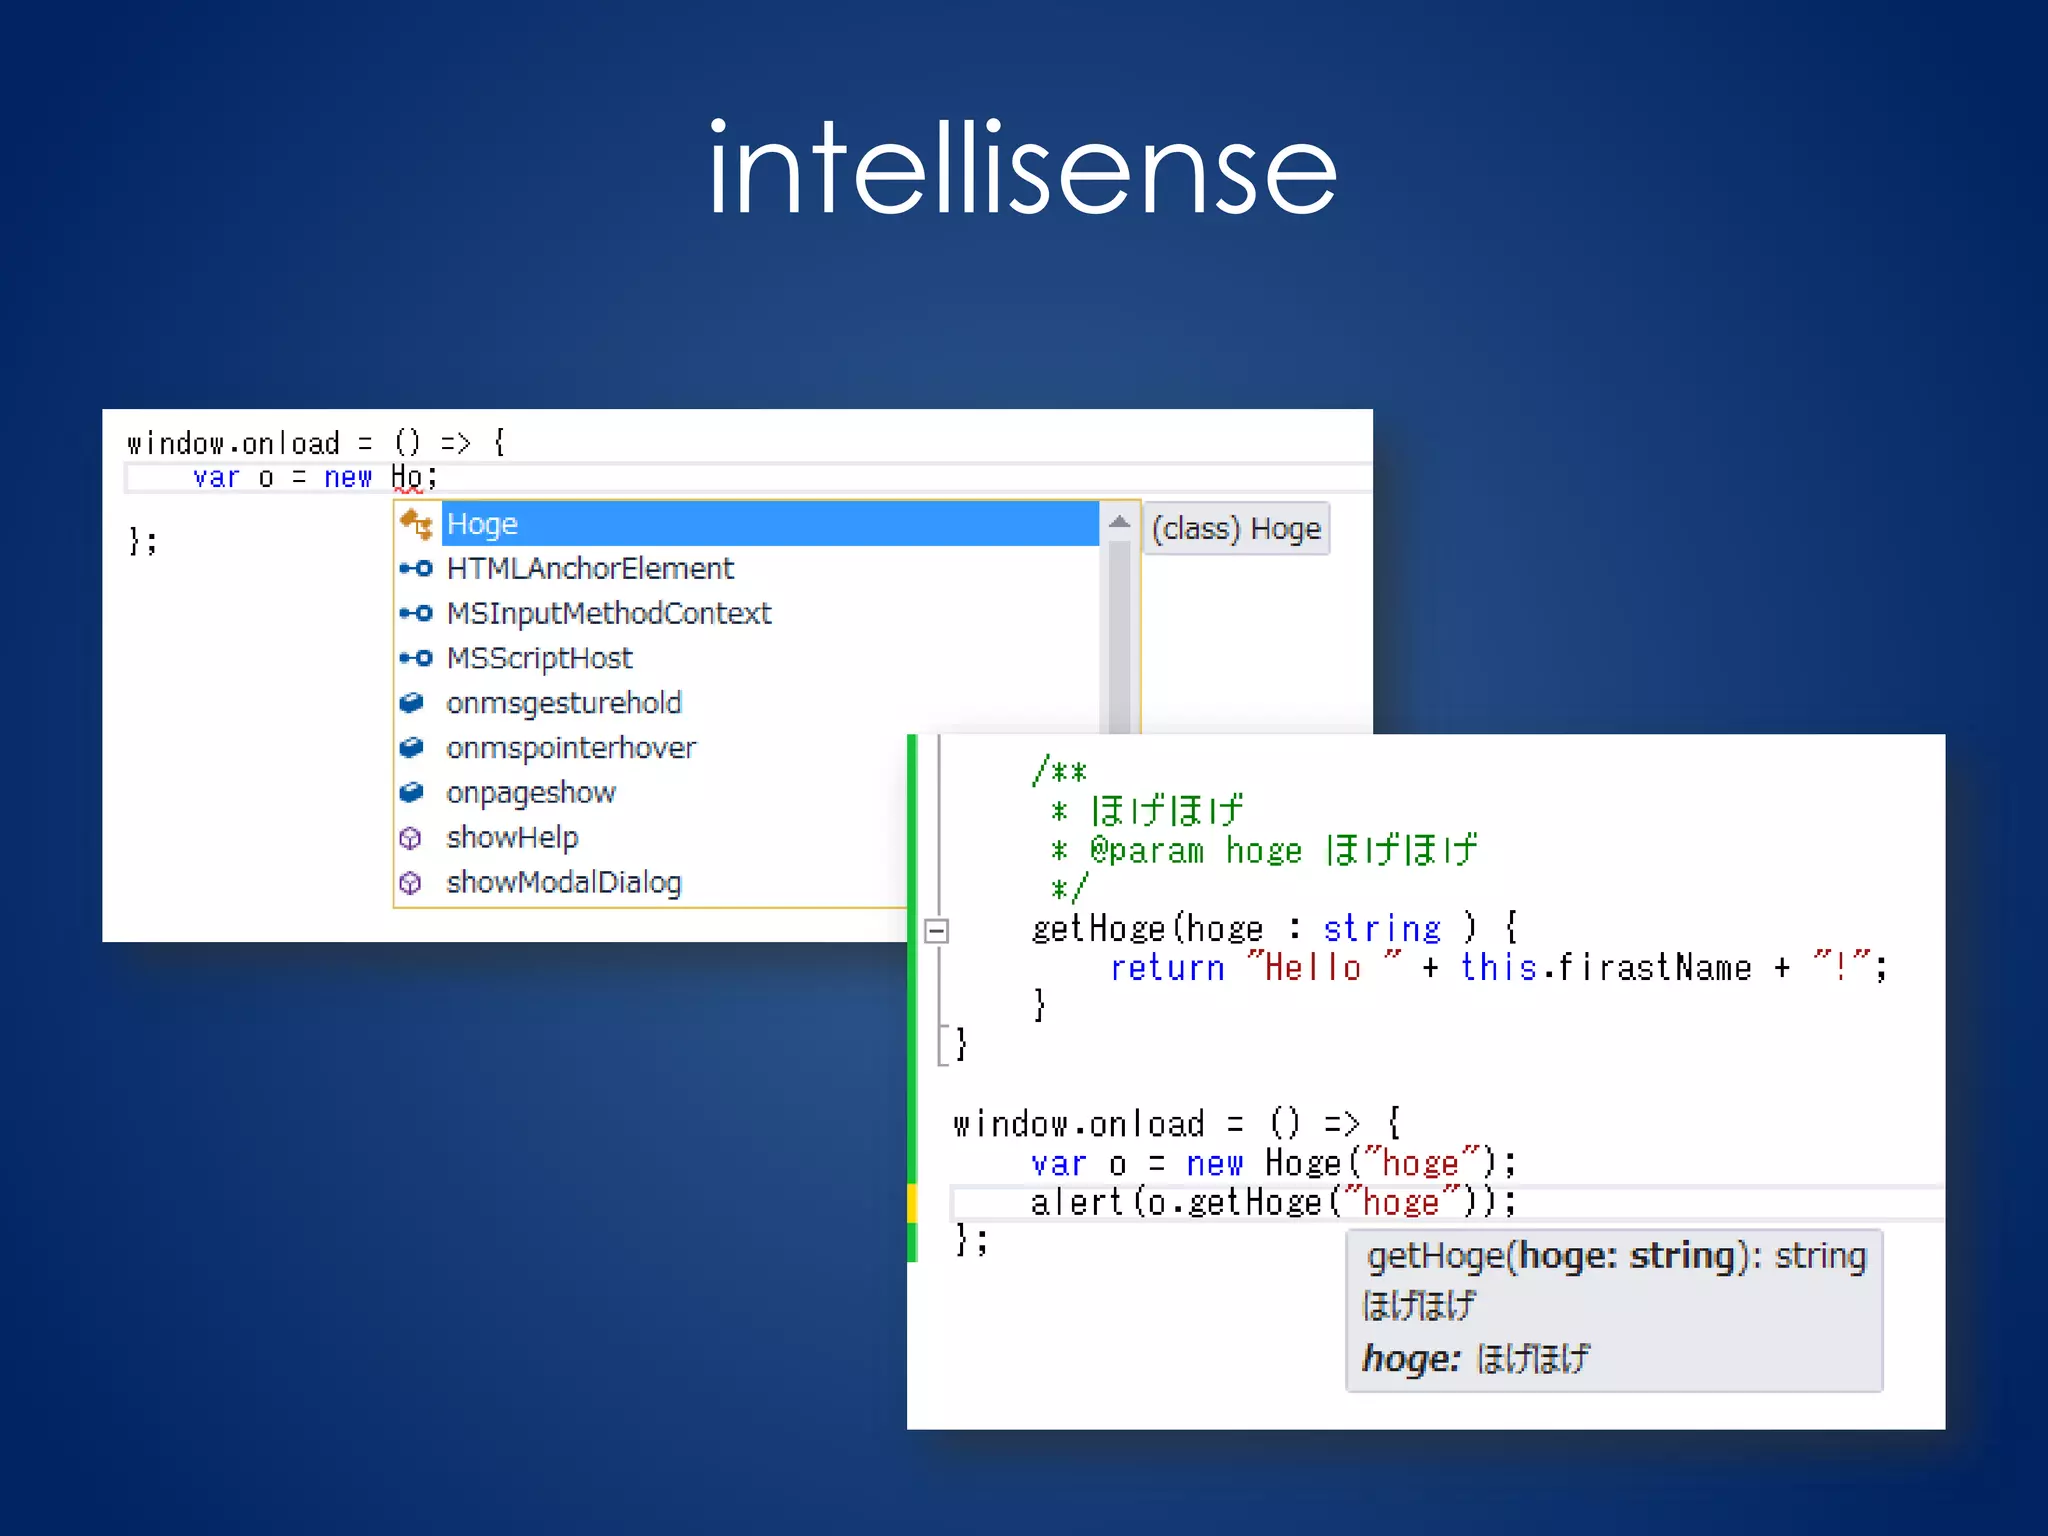Click the '@param hoge' comment line
Viewport: 2048px width, 1536px height.
tap(1264, 851)
